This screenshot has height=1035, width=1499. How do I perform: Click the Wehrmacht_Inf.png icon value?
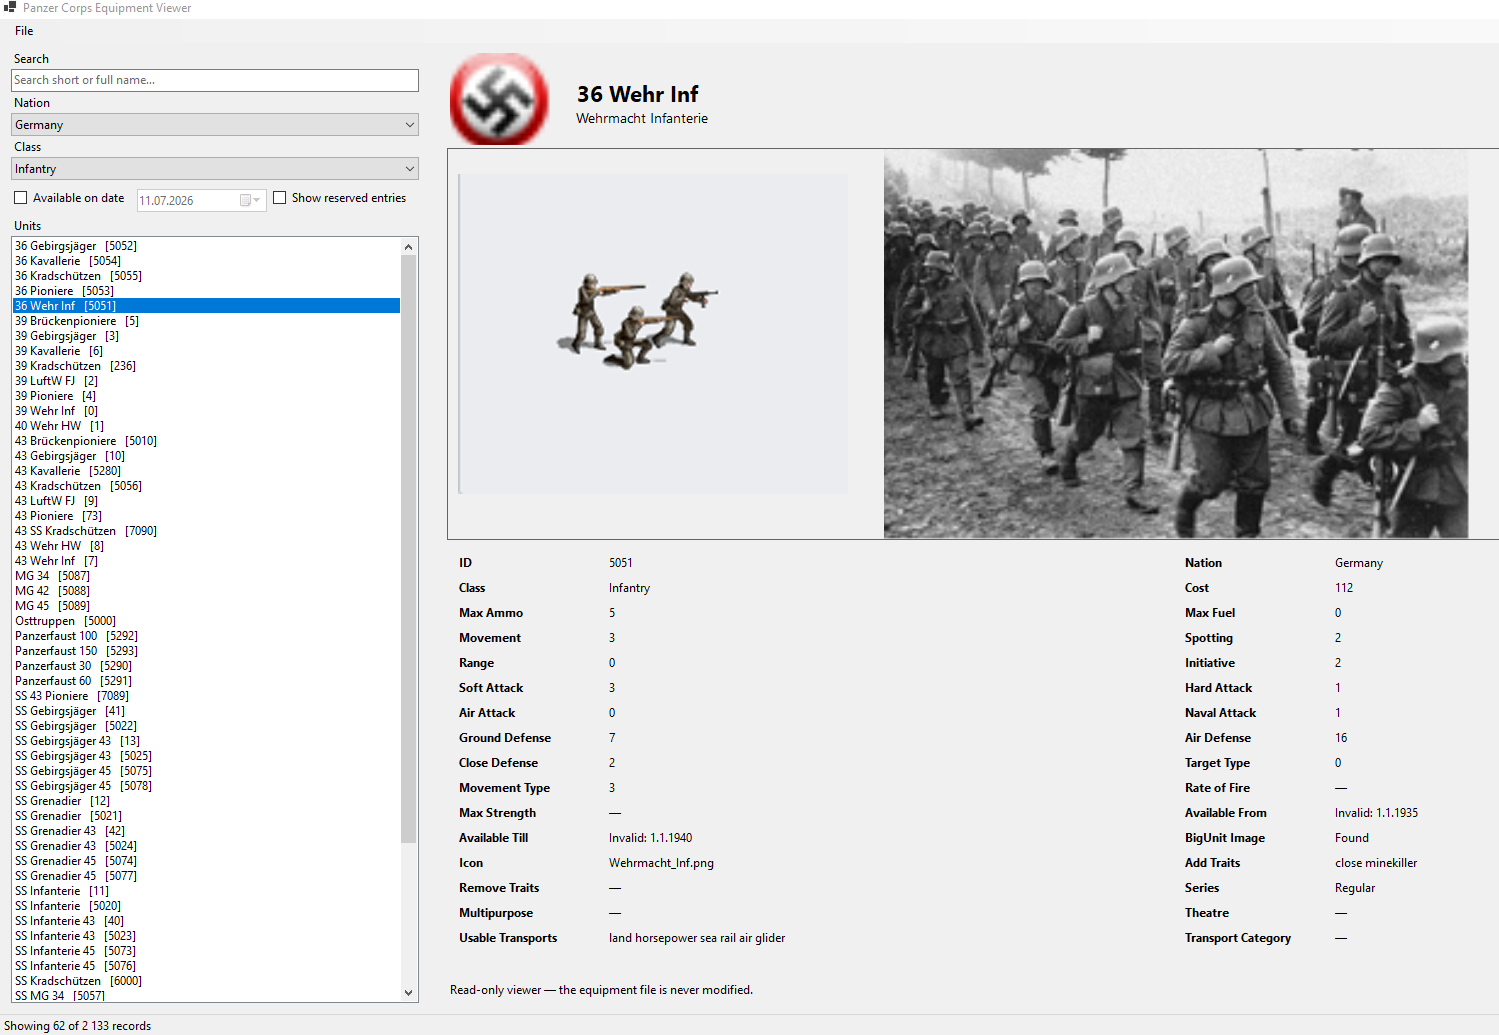click(661, 863)
